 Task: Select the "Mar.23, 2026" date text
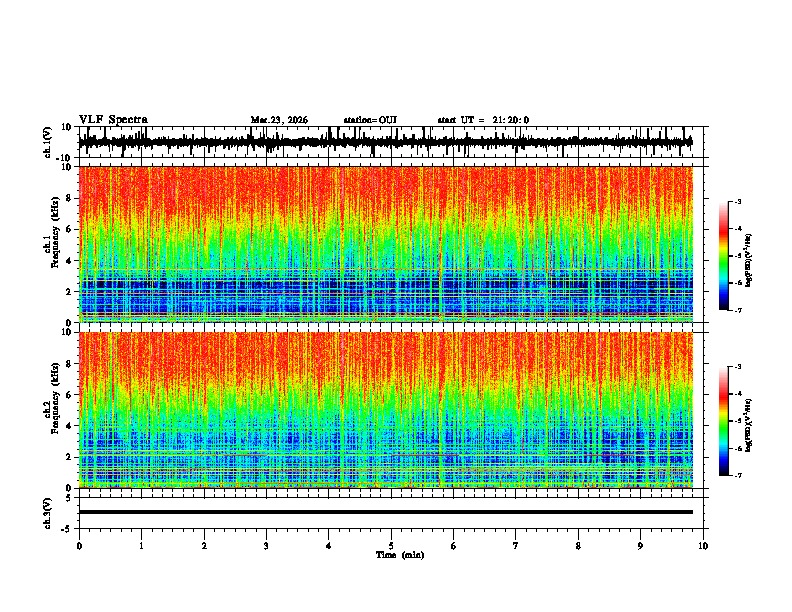coord(279,120)
